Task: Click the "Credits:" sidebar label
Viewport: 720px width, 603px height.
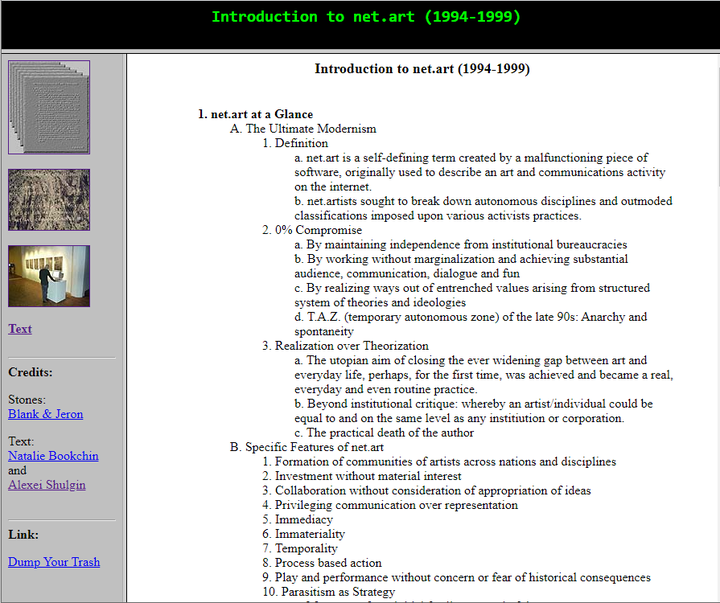Action: click(32, 372)
